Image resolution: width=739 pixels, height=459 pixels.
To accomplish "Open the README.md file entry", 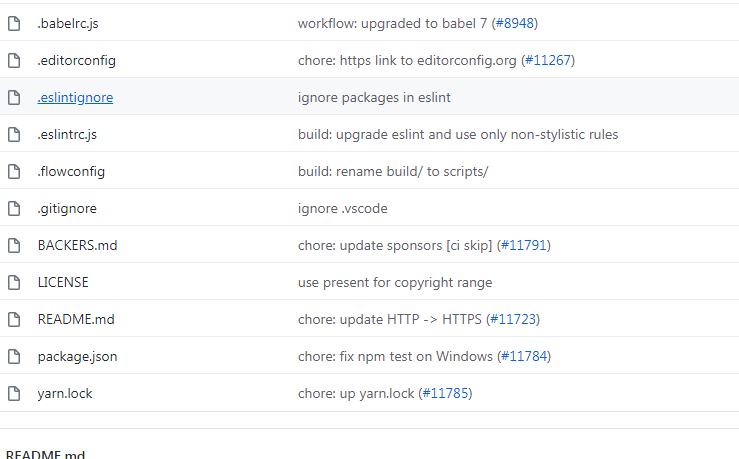I will [76, 320].
